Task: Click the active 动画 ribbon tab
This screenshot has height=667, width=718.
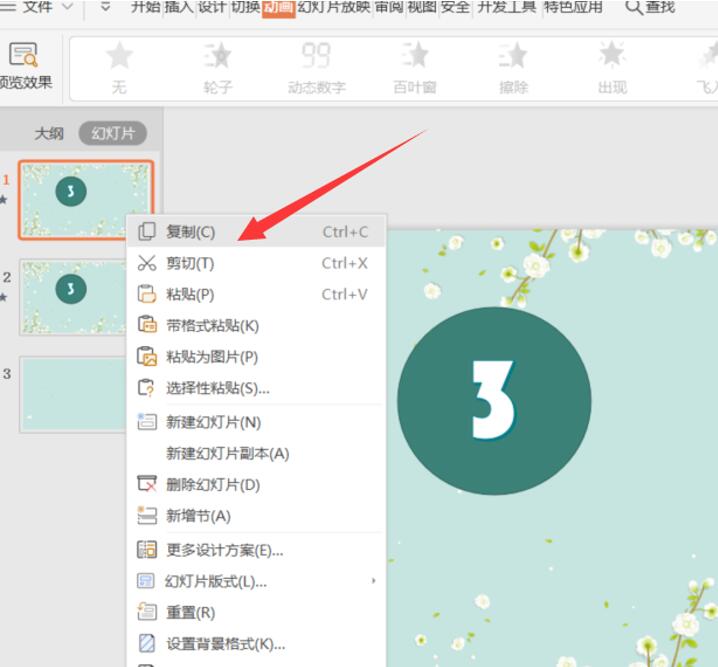Action: pos(278,8)
